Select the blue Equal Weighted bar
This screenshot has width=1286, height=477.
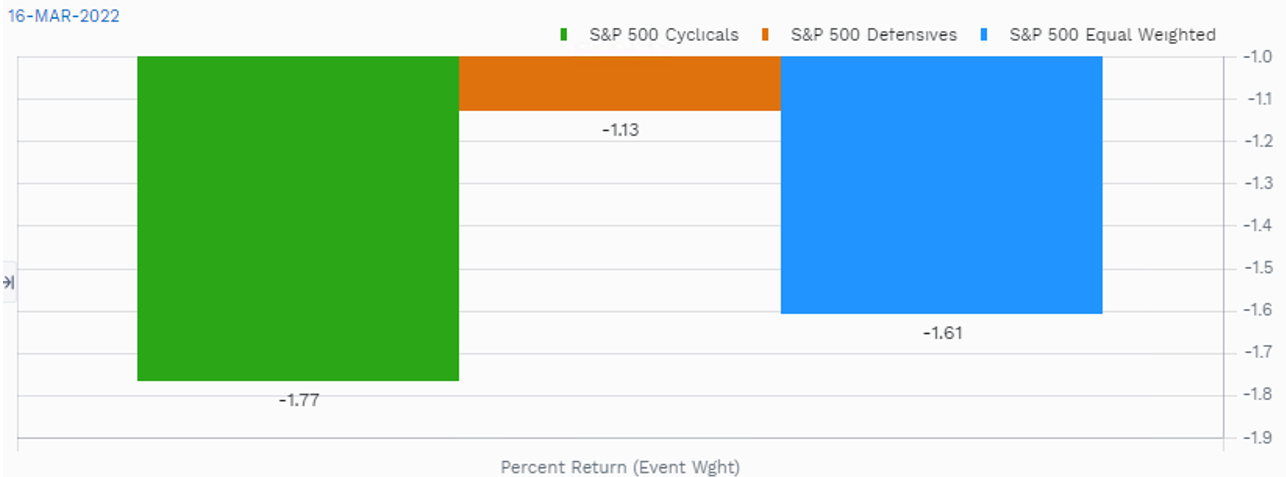click(941, 185)
